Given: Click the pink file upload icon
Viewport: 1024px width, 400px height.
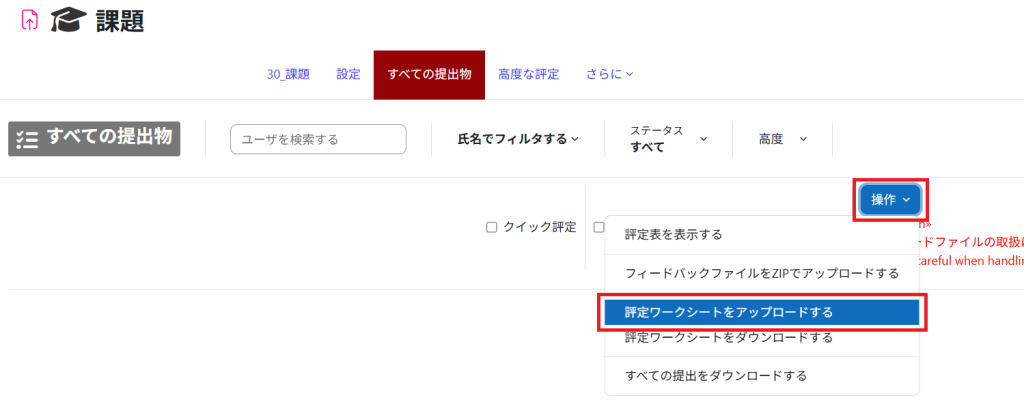Looking at the screenshot, I should click(x=29, y=20).
